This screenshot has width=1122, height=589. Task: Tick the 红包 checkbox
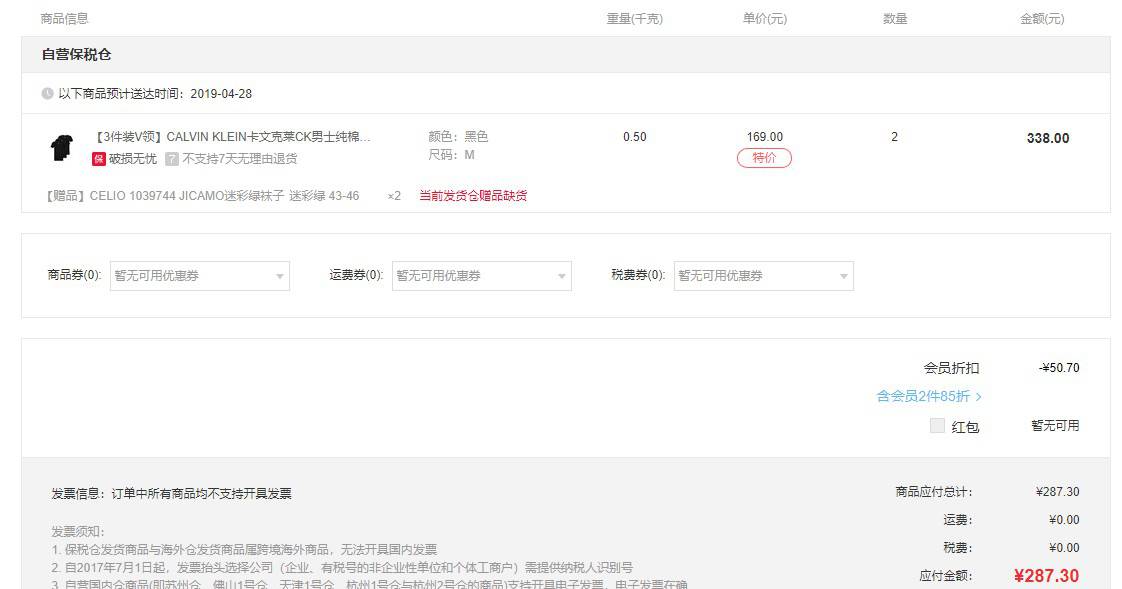coord(937,426)
